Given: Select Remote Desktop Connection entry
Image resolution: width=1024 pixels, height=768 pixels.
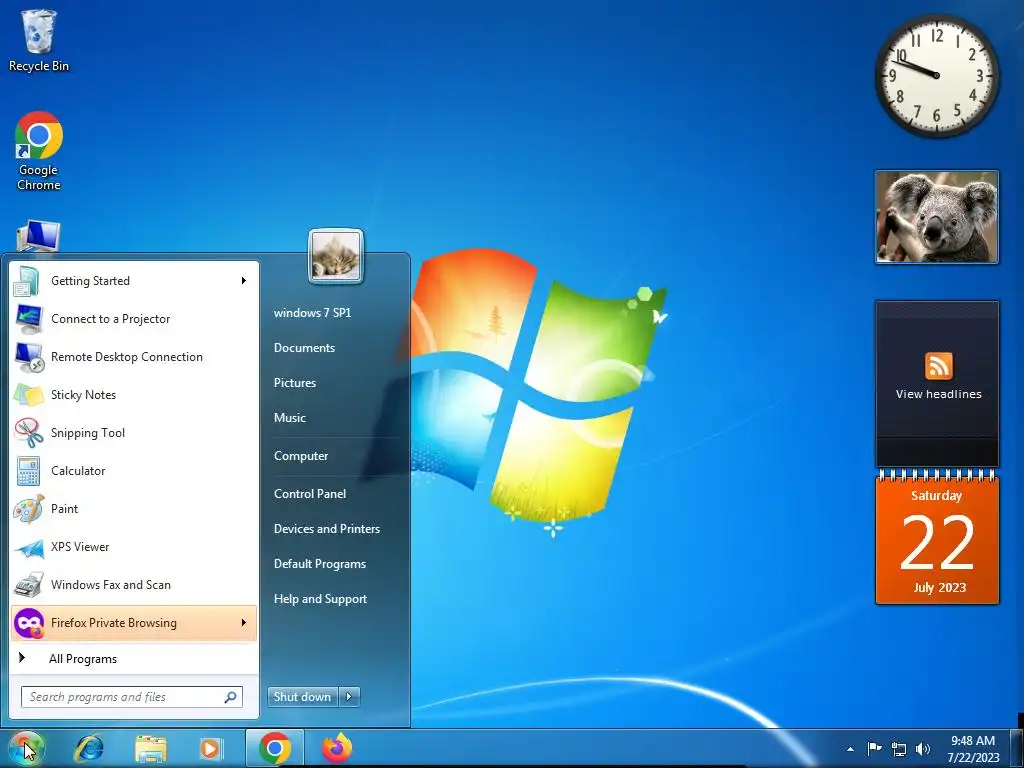Looking at the screenshot, I should pyautogui.click(x=134, y=357).
